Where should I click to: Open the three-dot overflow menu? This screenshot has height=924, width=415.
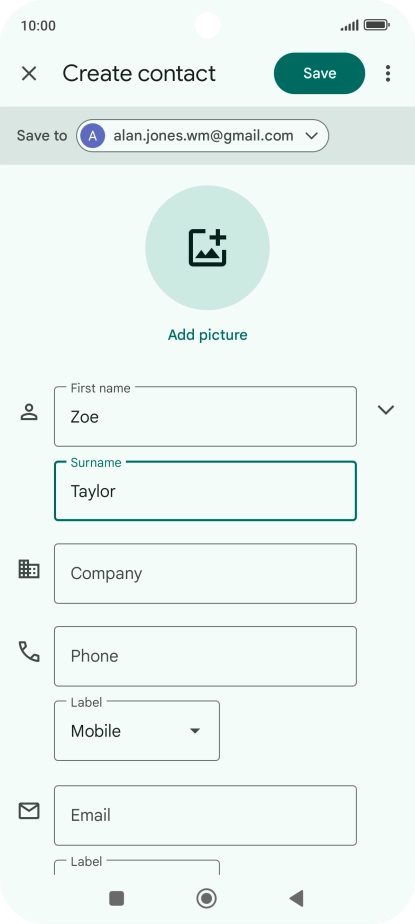click(x=387, y=74)
